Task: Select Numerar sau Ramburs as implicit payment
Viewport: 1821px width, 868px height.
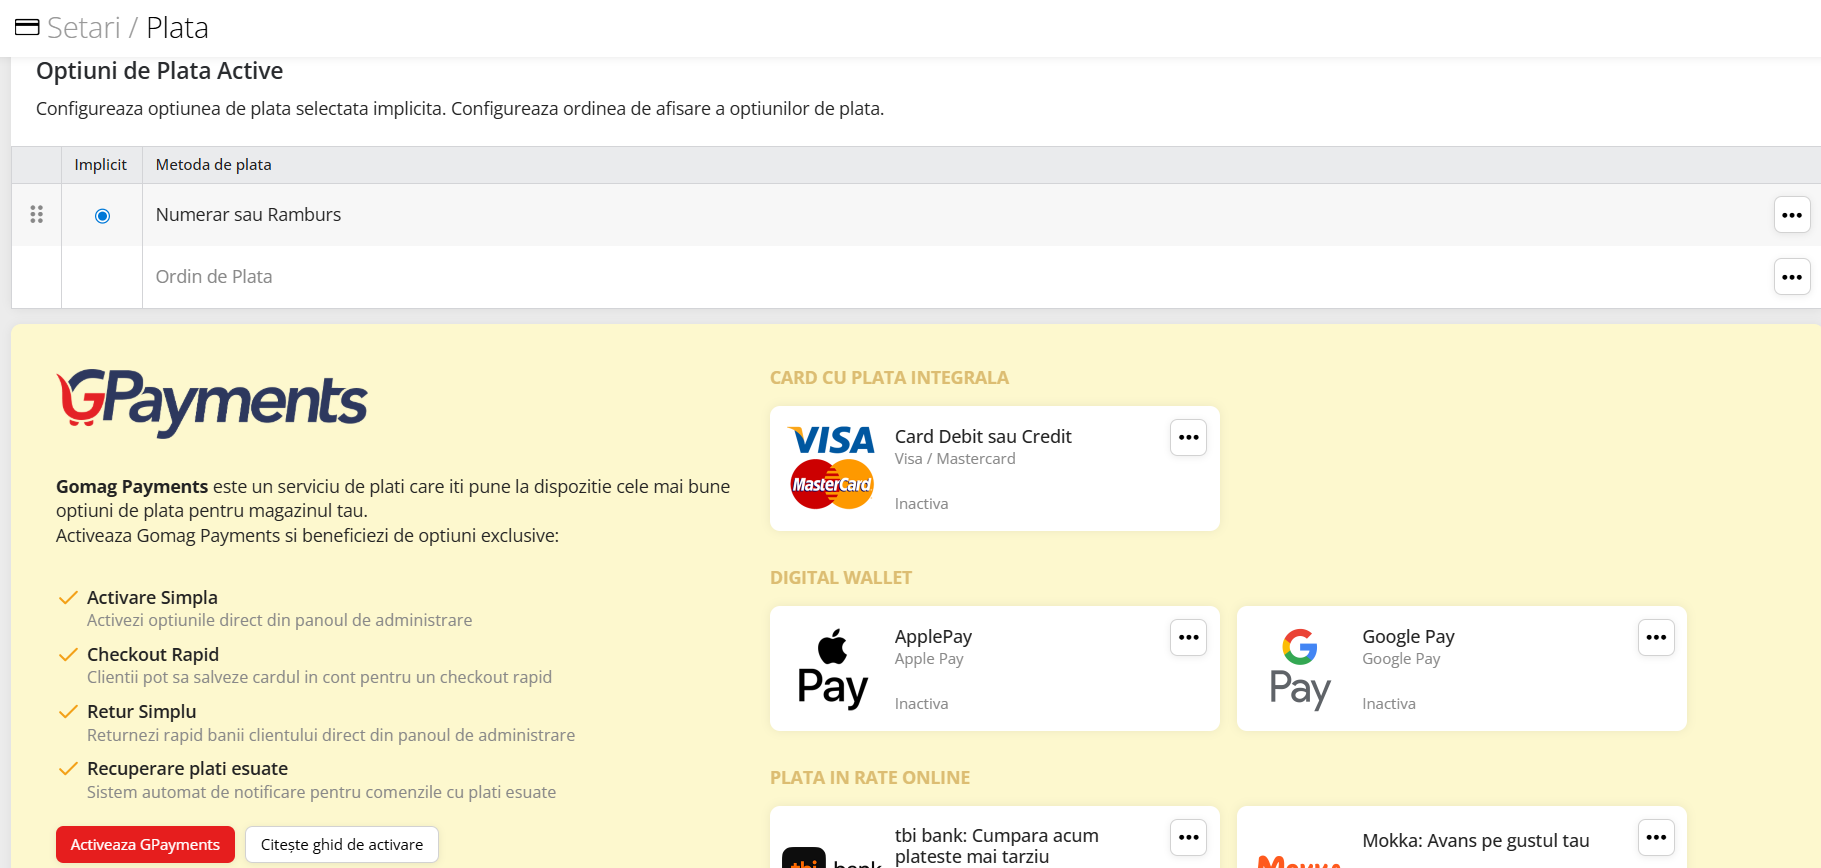Action: [x=102, y=216]
